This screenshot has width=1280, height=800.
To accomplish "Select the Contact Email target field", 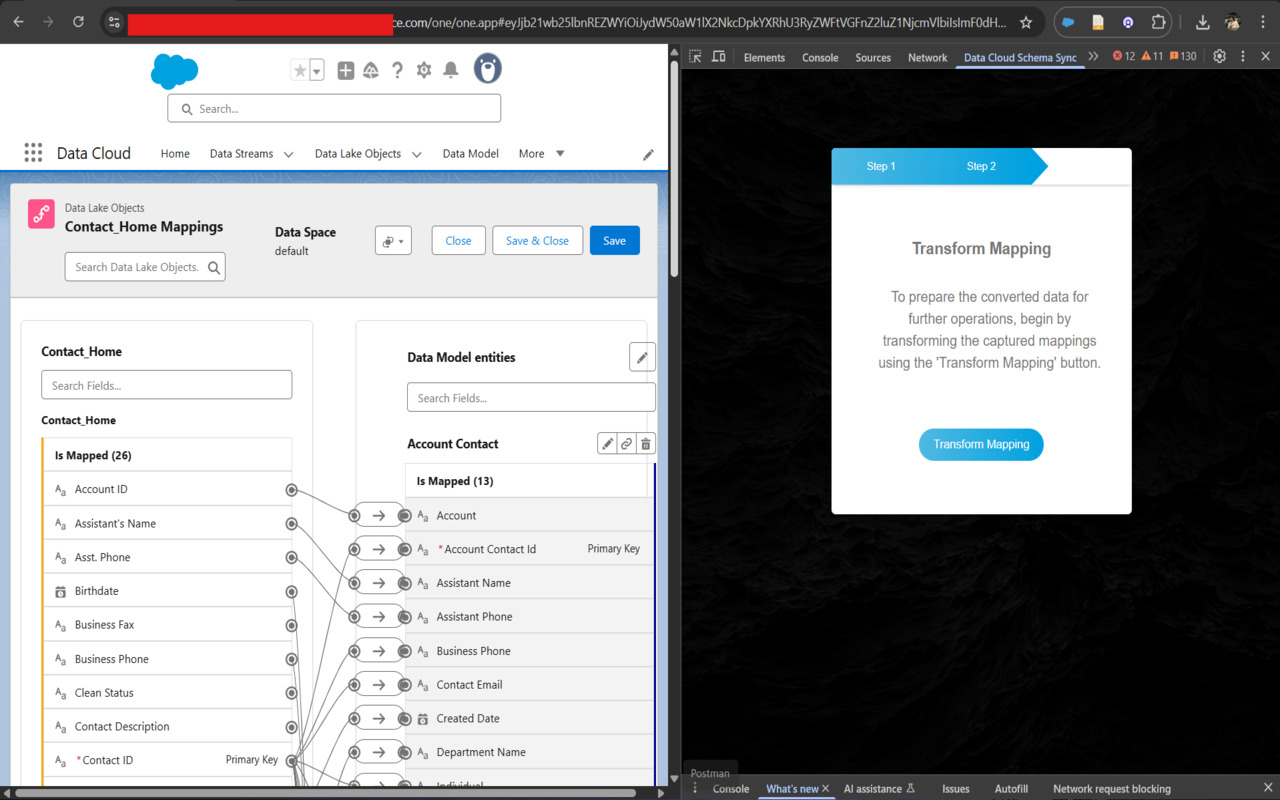I will 529,684.
